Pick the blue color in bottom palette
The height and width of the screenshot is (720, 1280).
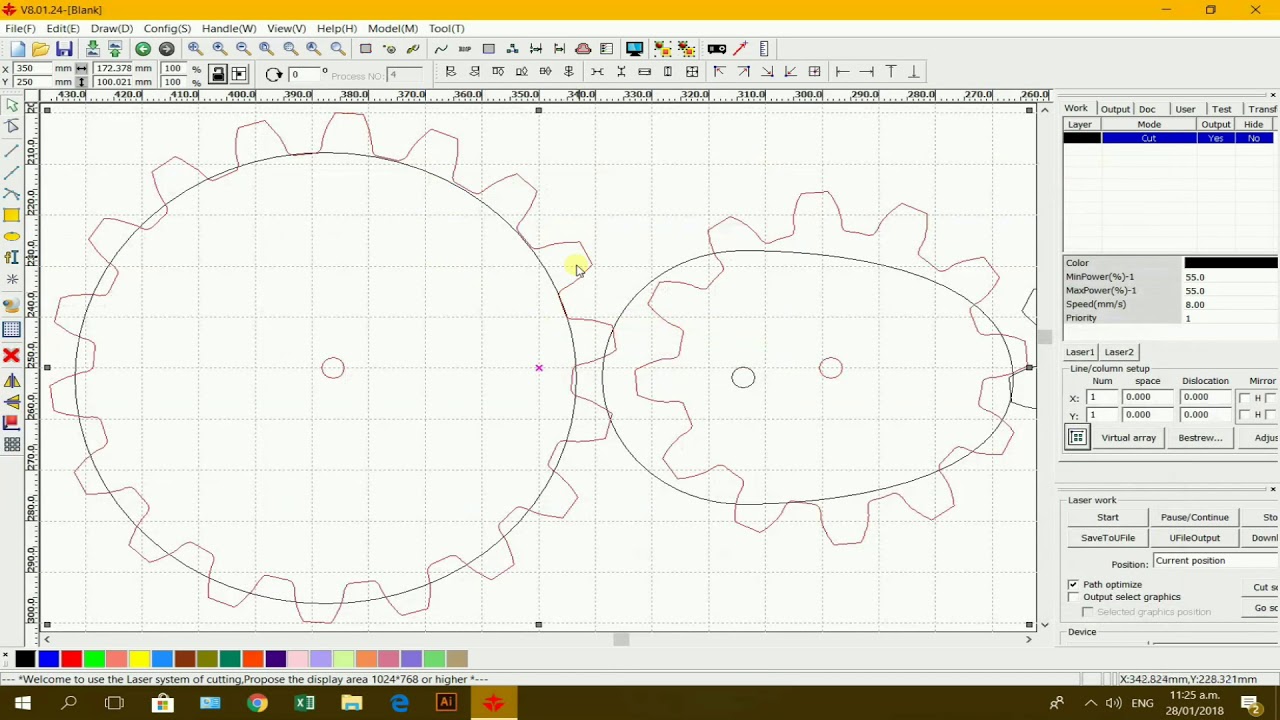(x=48, y=658)
